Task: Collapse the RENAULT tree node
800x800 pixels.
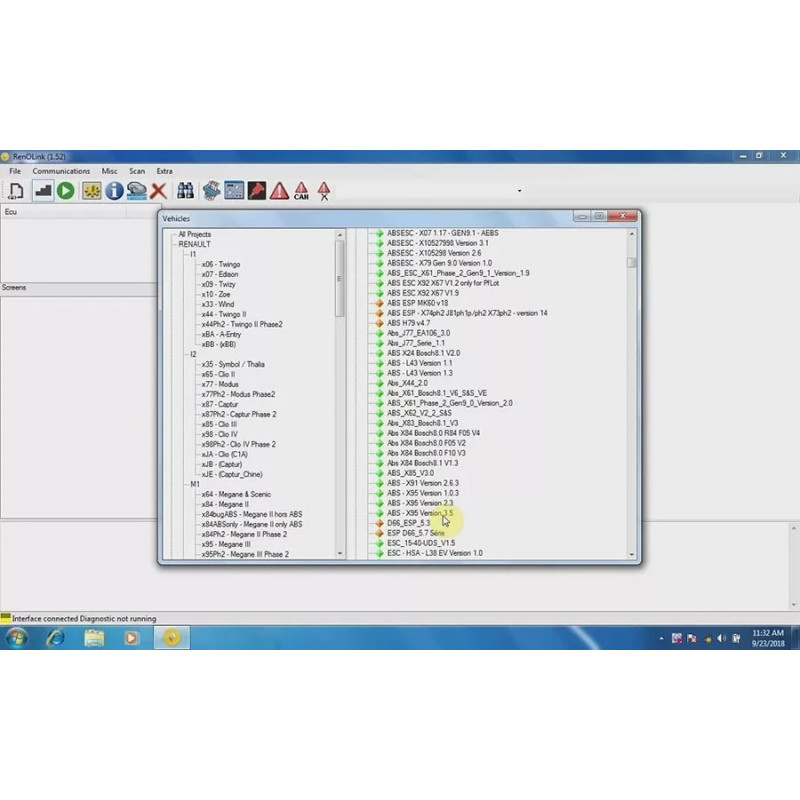Action: pos(173,243)
